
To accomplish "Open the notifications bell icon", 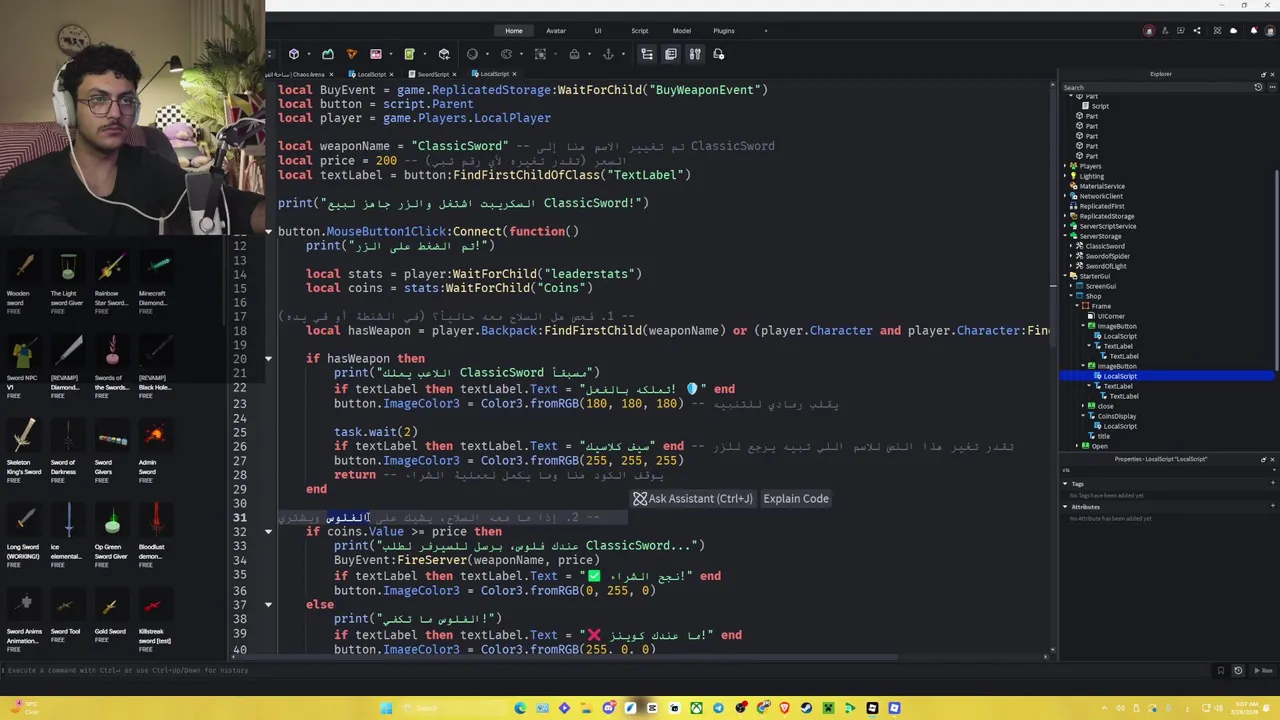I will [x=1254, y=31].
